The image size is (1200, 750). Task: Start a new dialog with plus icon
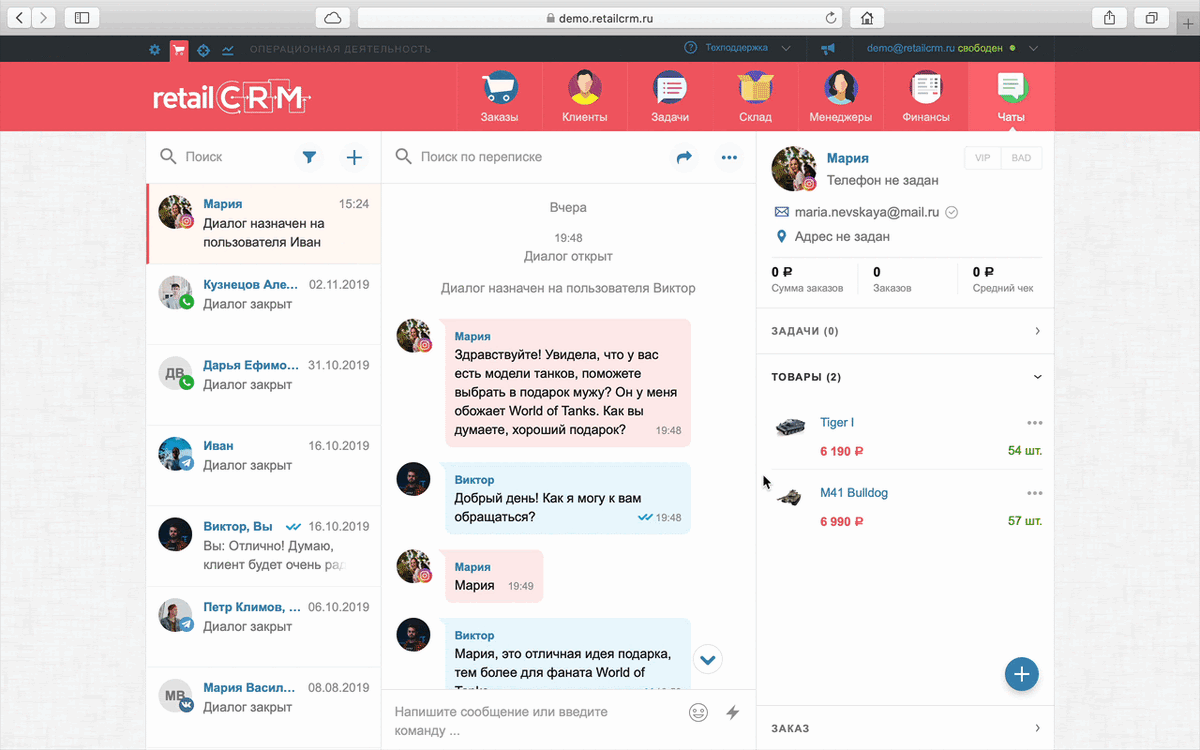click(353, 157)
